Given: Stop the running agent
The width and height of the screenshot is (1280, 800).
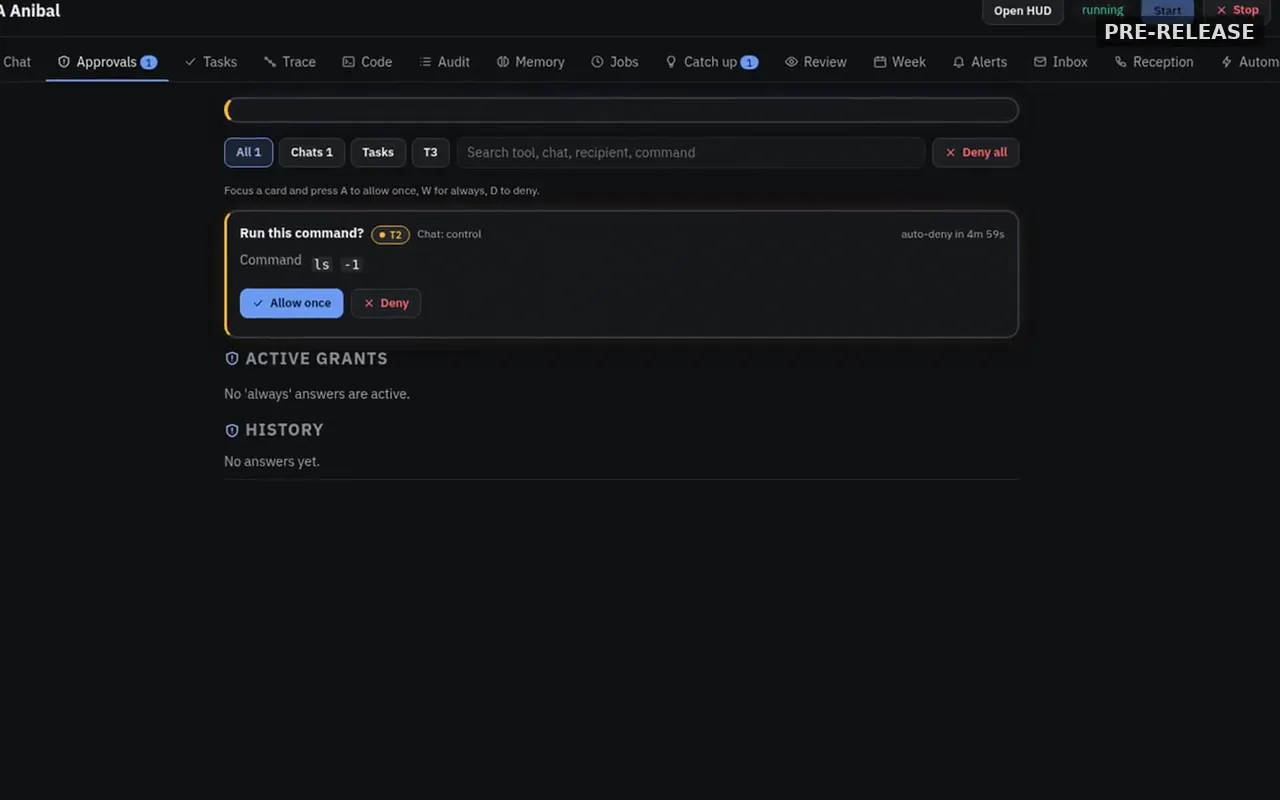Looking at the screenshot, I should pyautogui.click(x=1237, y=11).
